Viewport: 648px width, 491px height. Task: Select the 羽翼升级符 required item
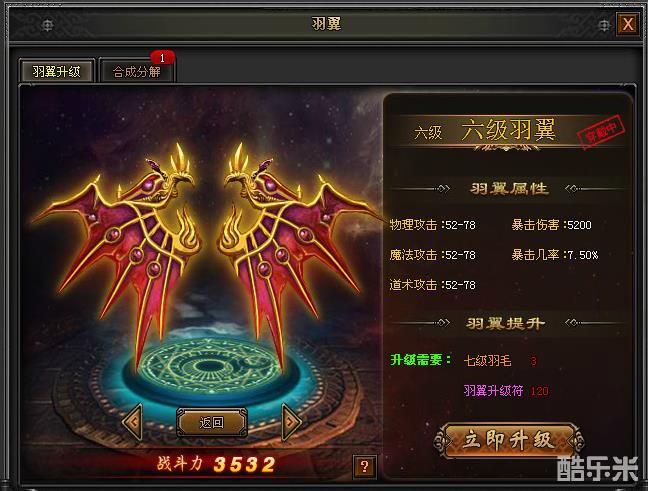[493, 391]
